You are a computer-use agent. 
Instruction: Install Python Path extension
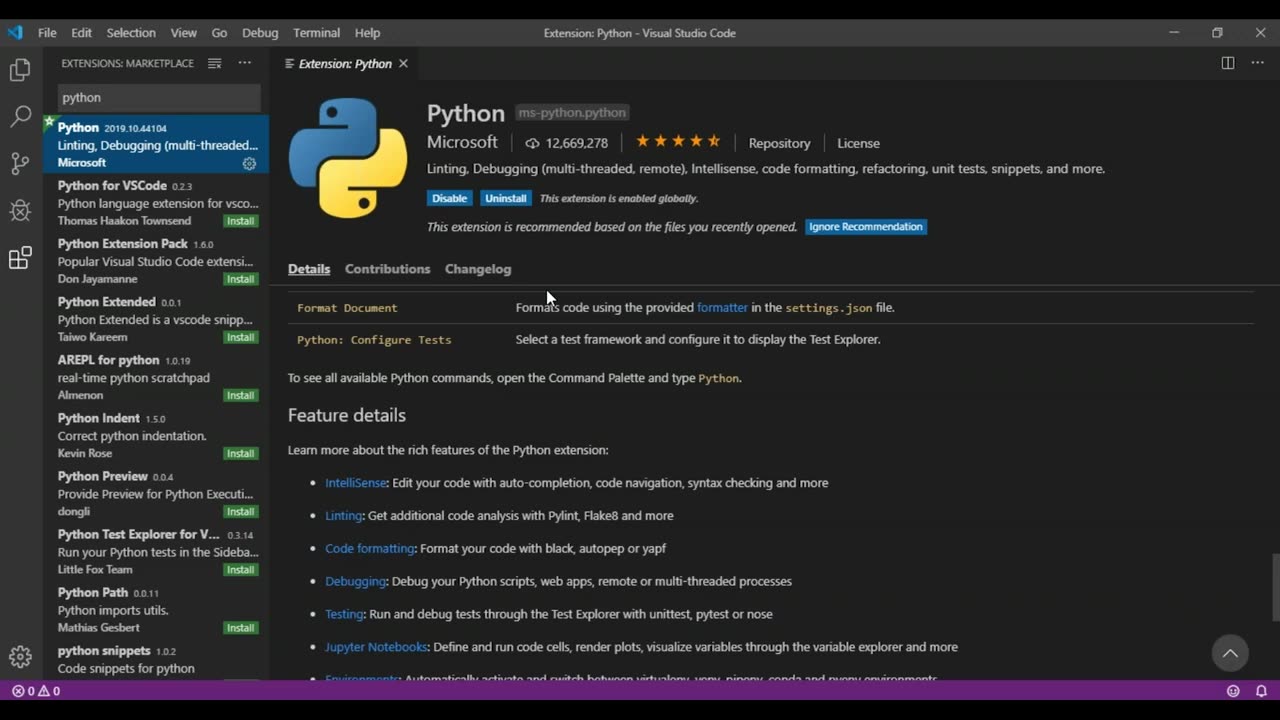pos(240,628)
